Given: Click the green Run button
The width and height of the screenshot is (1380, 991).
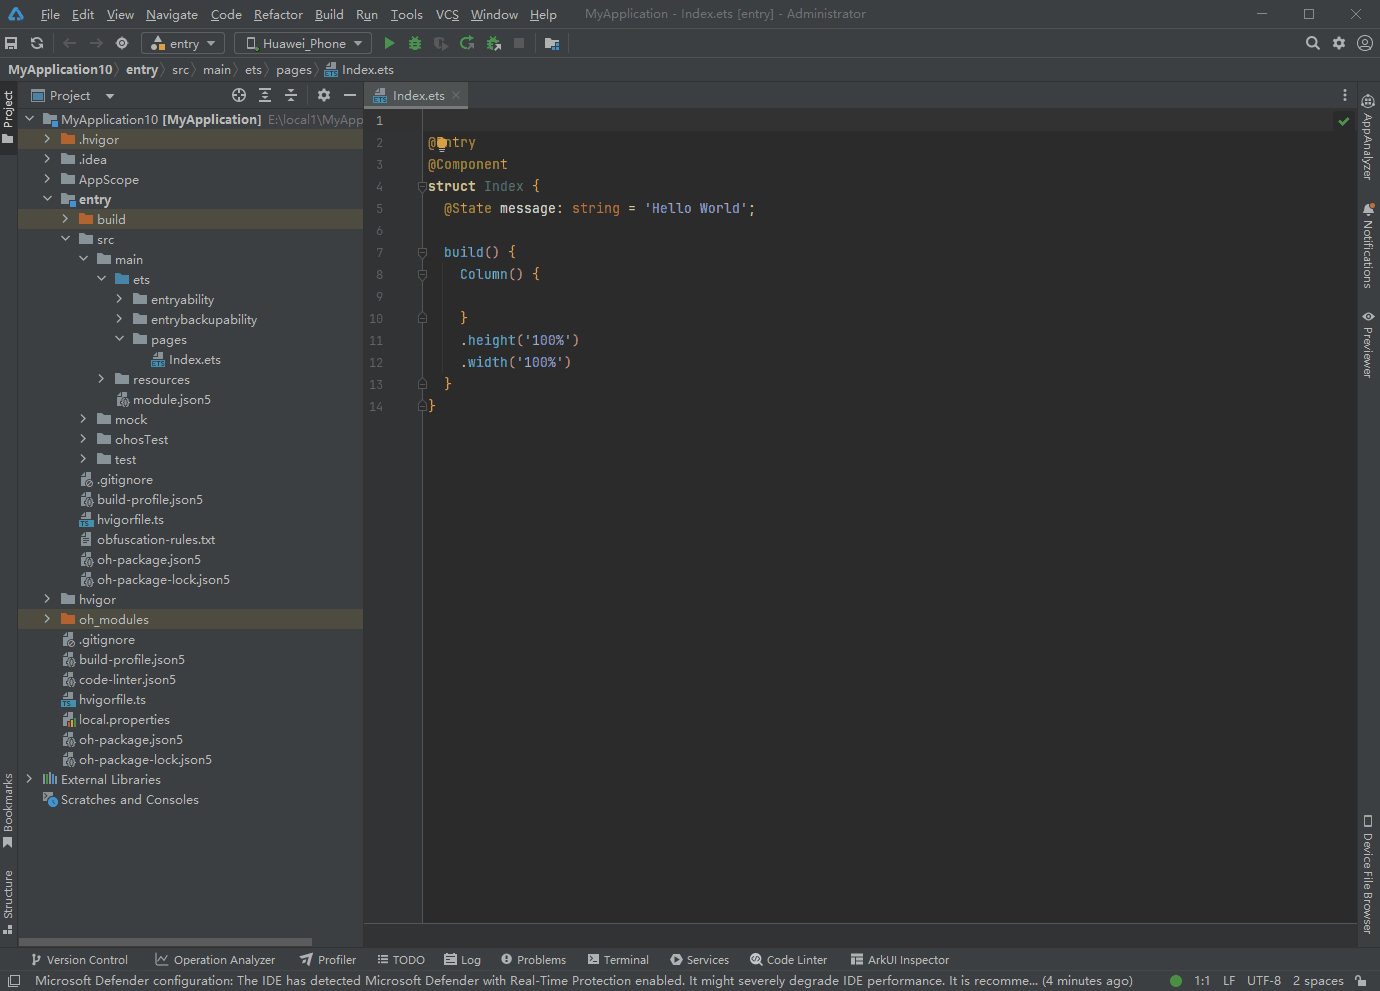Looking at the screenshot, I should [389, 43].
